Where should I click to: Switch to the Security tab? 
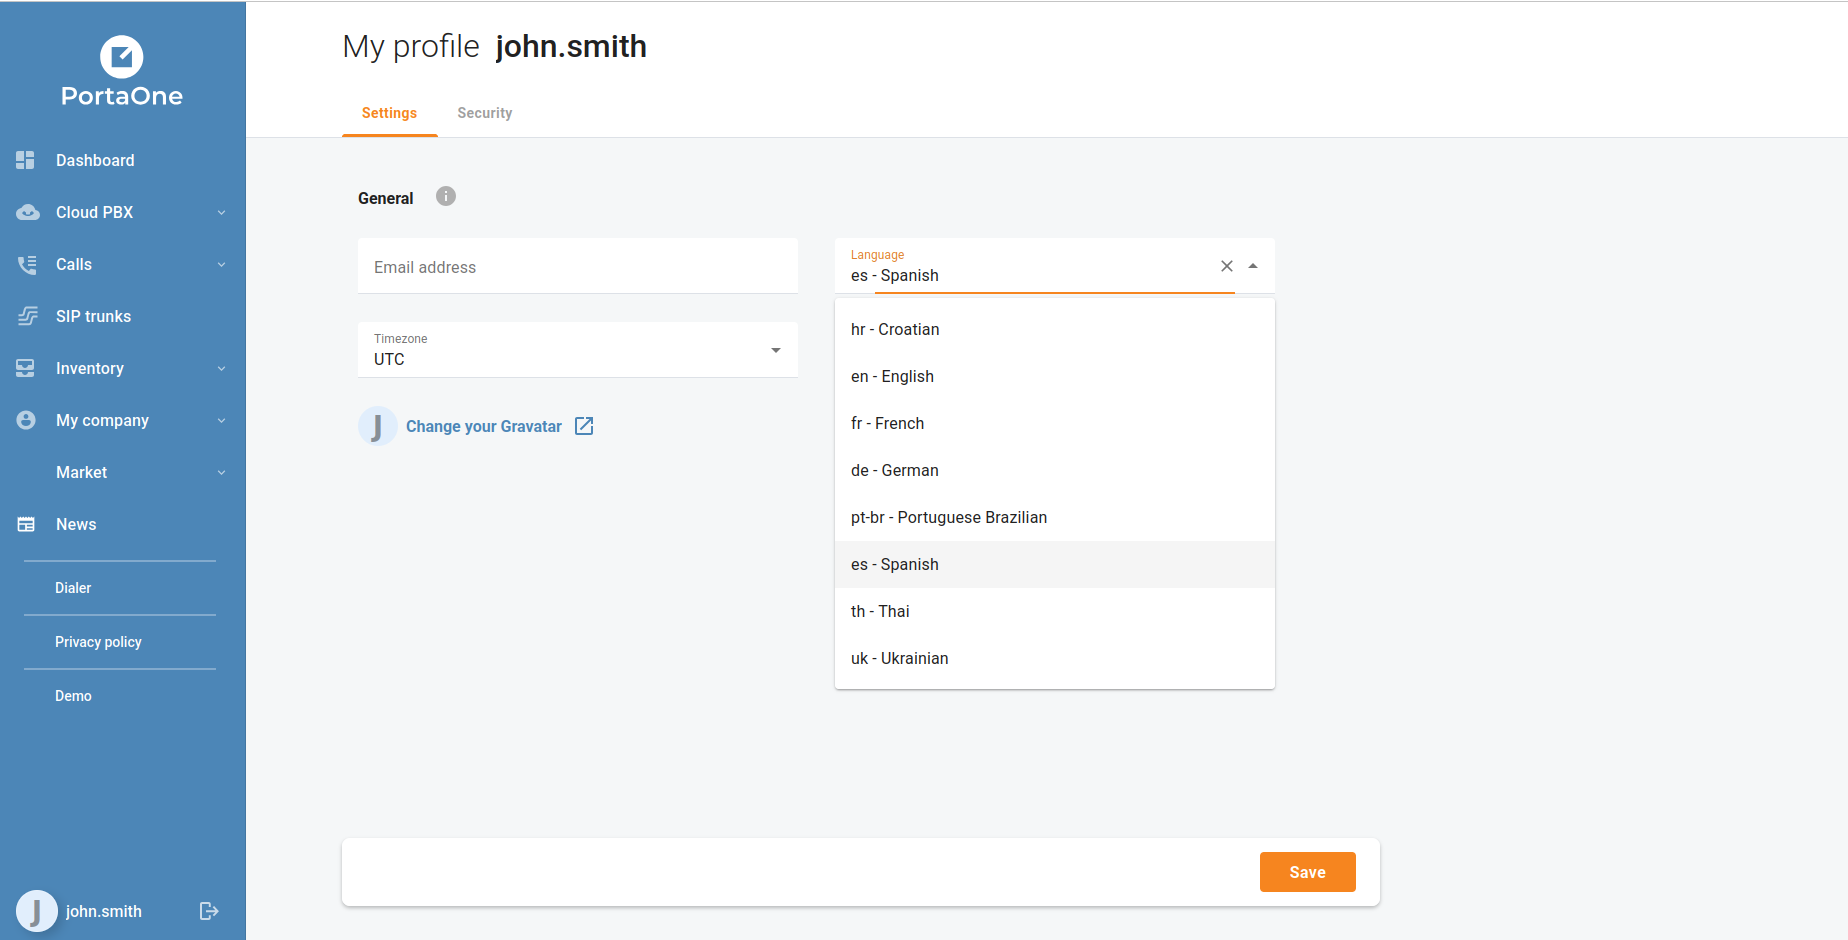485,113
